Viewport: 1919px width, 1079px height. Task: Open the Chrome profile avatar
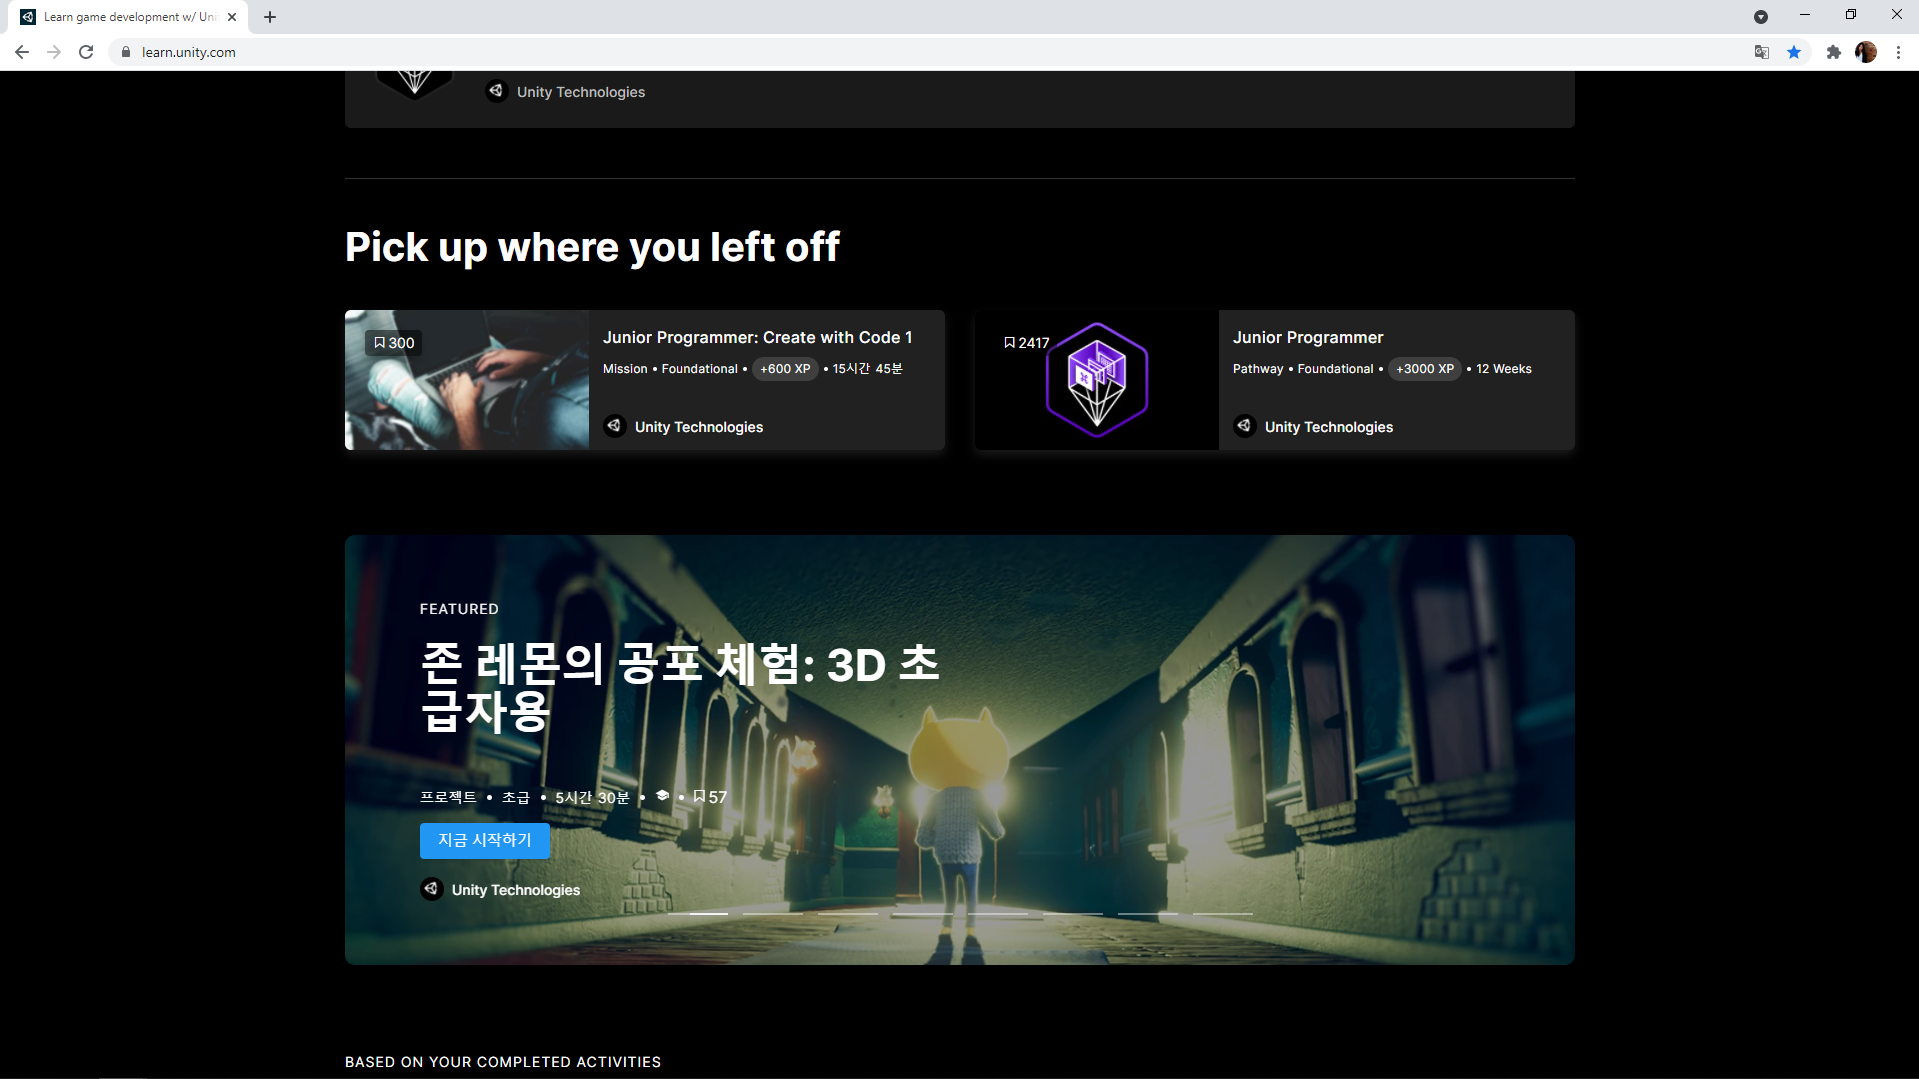point(1866,52)
